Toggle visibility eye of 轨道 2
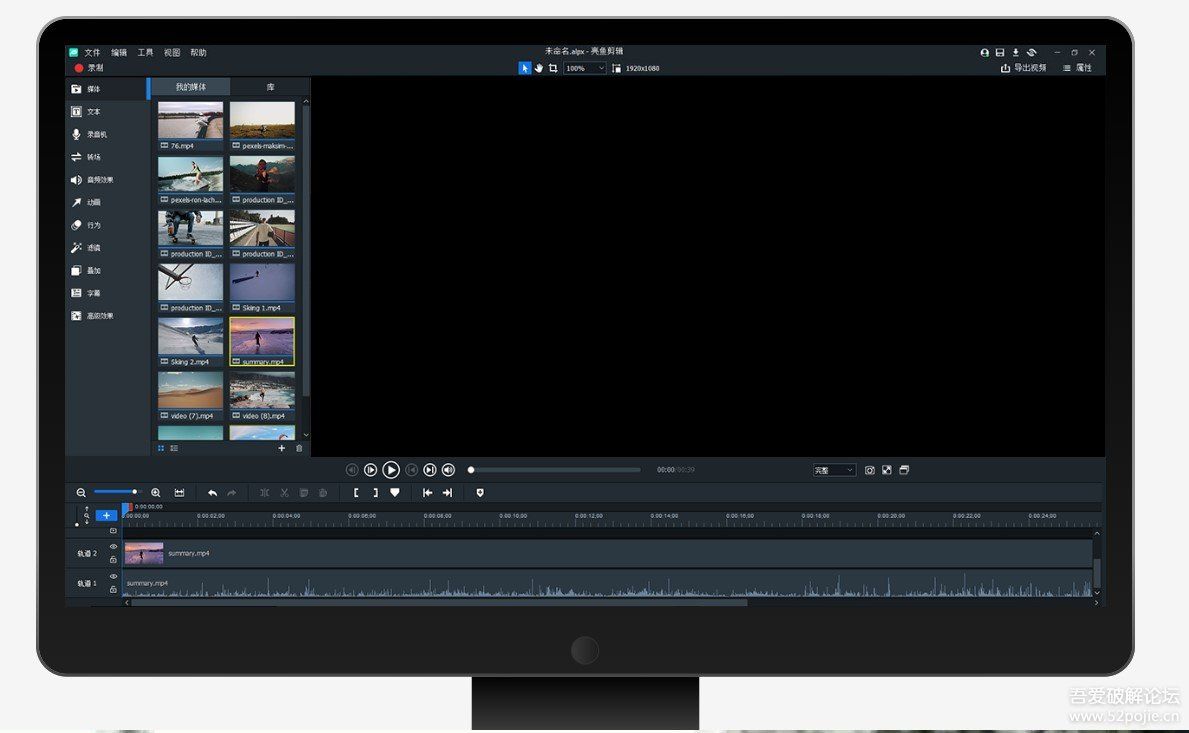 (113, 547)
